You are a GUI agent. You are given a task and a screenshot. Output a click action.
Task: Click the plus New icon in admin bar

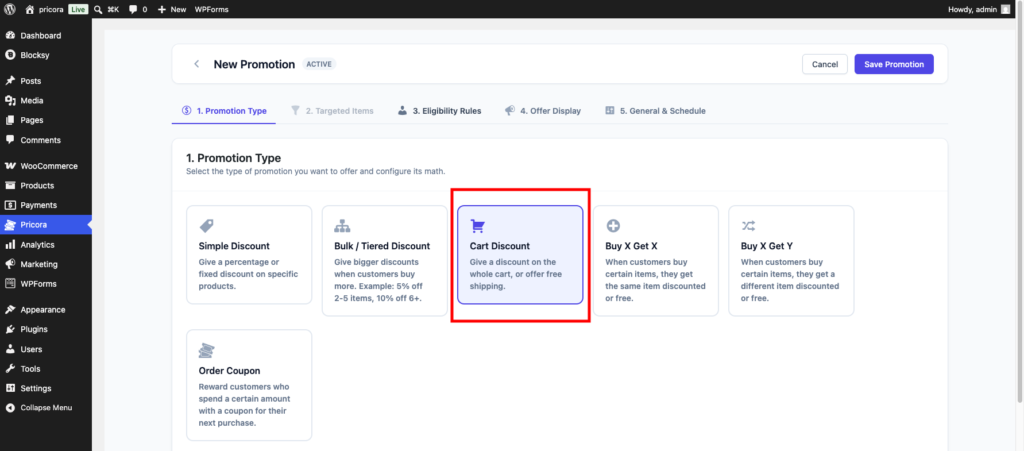tap(162, 10)
